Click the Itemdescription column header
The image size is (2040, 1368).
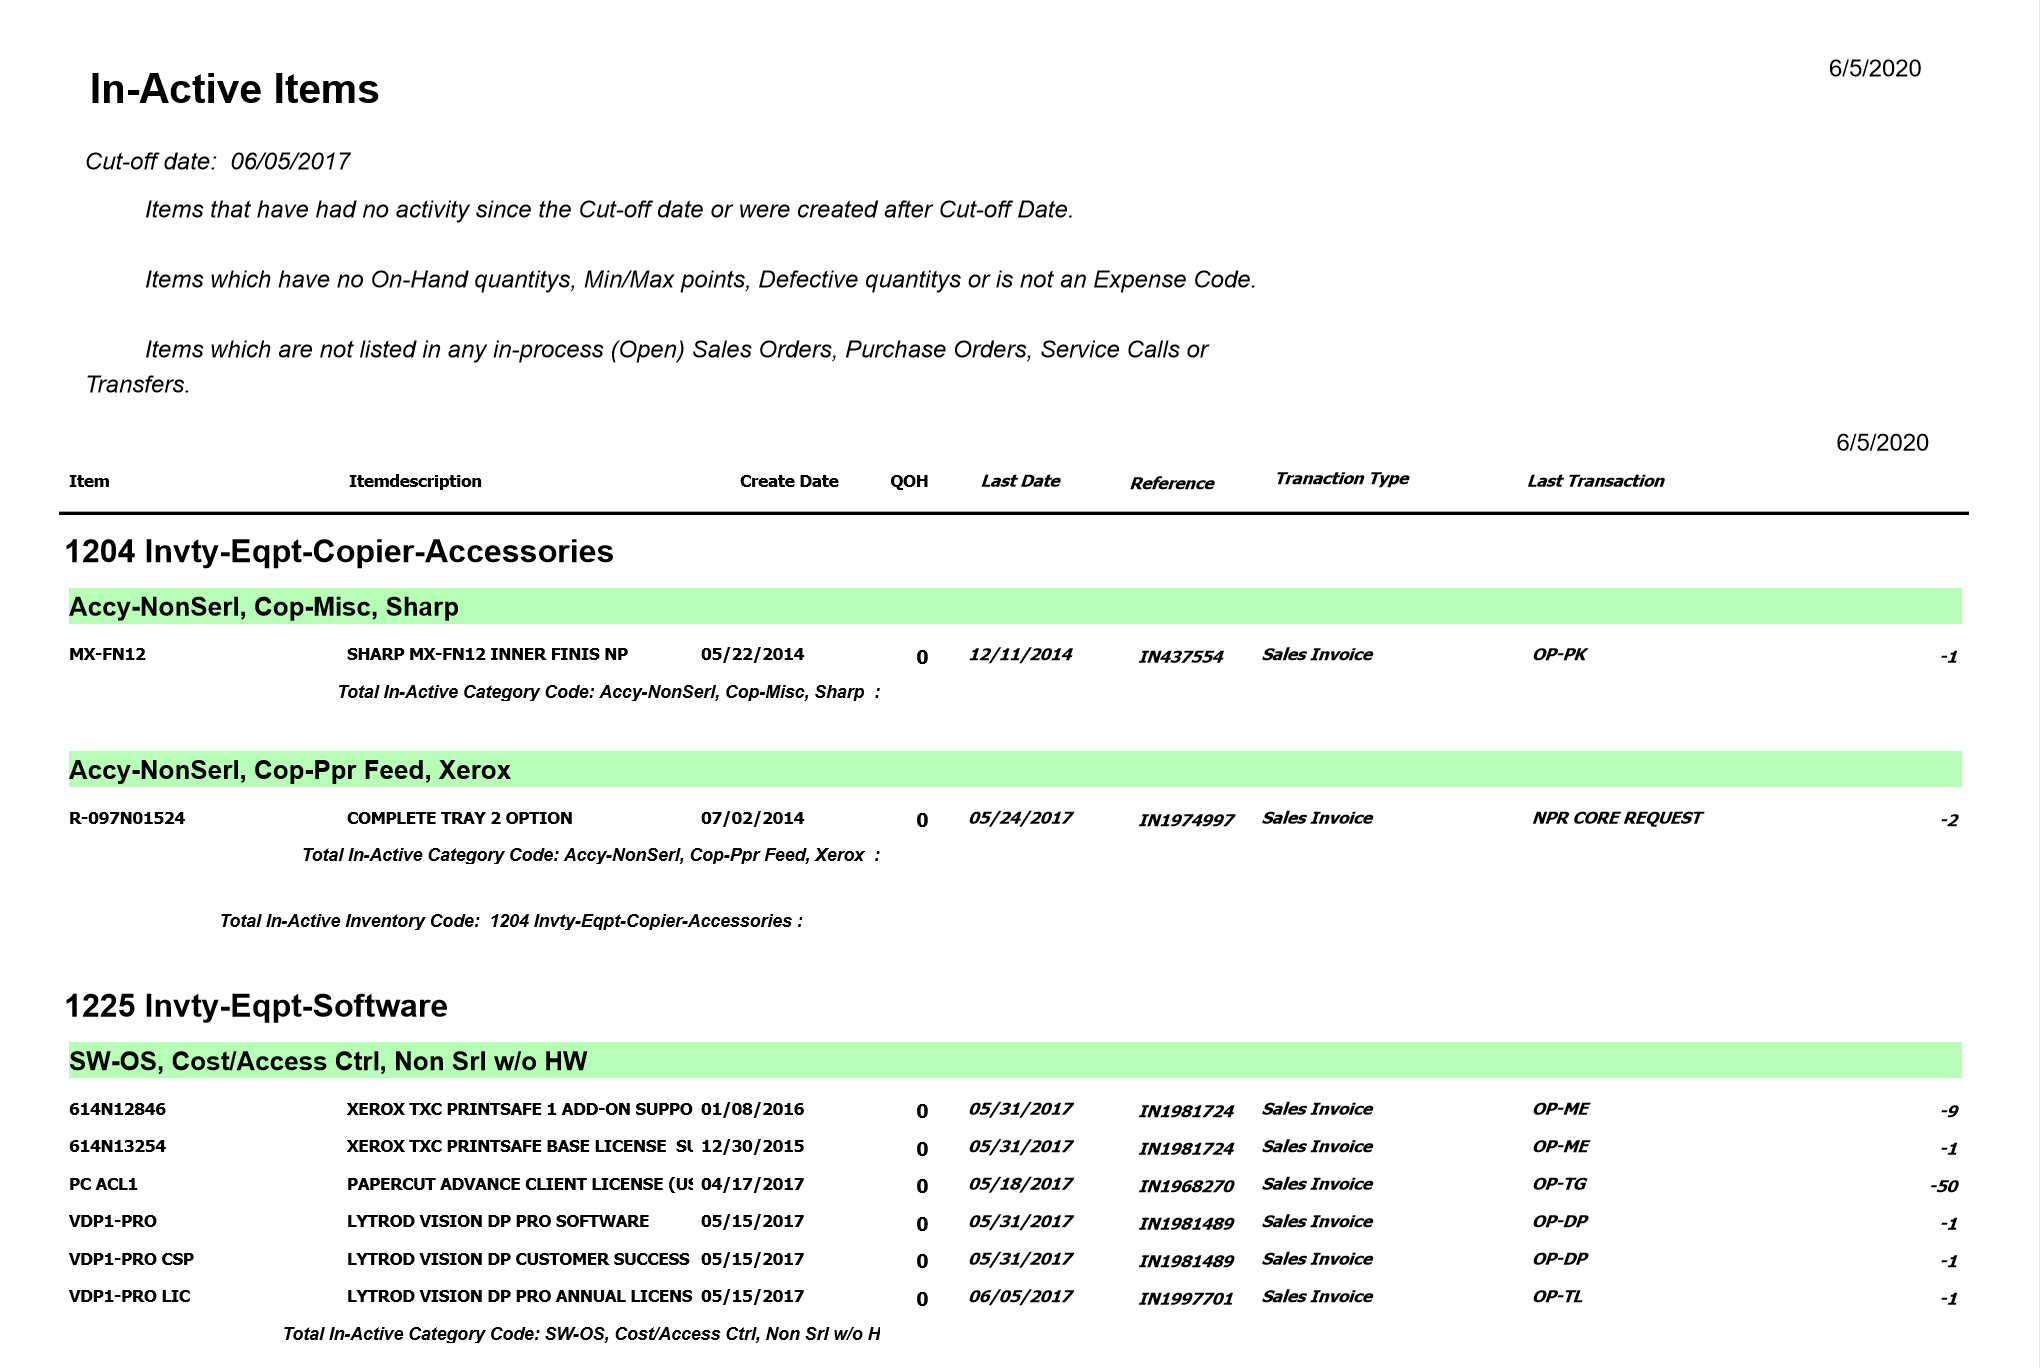click(x=415, y=481)
